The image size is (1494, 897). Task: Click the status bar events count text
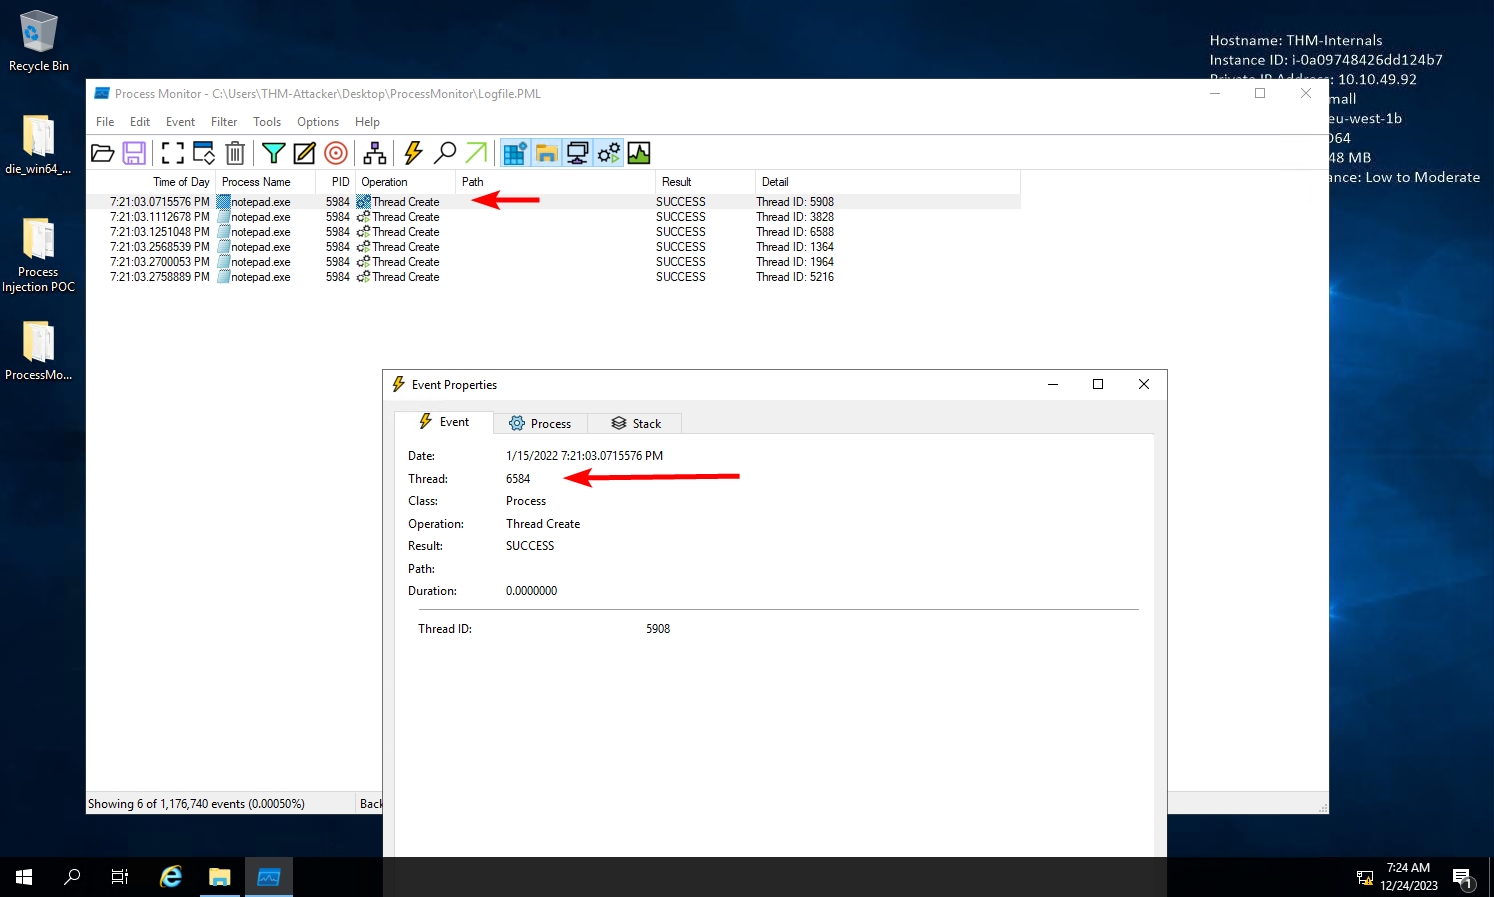pos(196,804)
